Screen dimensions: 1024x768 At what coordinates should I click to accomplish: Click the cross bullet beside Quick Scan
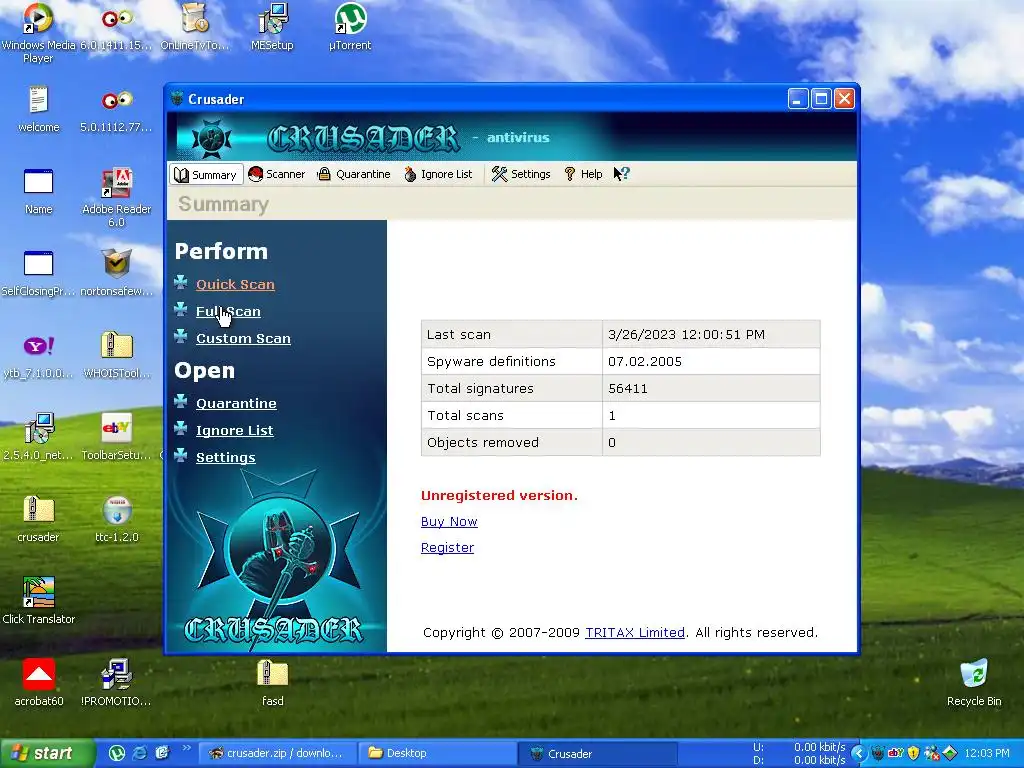pyautogui.click(x=181, y=282)
